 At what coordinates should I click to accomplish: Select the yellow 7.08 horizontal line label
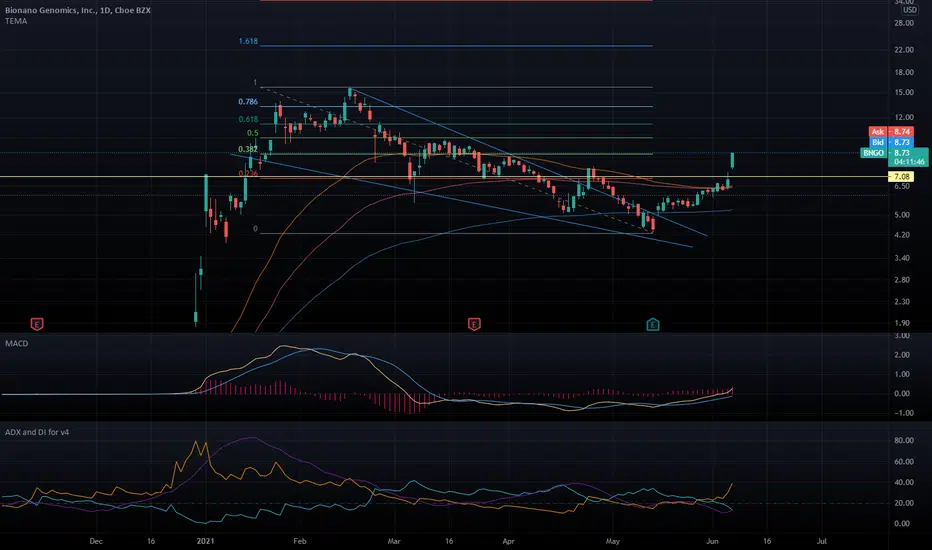pyautogui.click(x=901, y=177)
